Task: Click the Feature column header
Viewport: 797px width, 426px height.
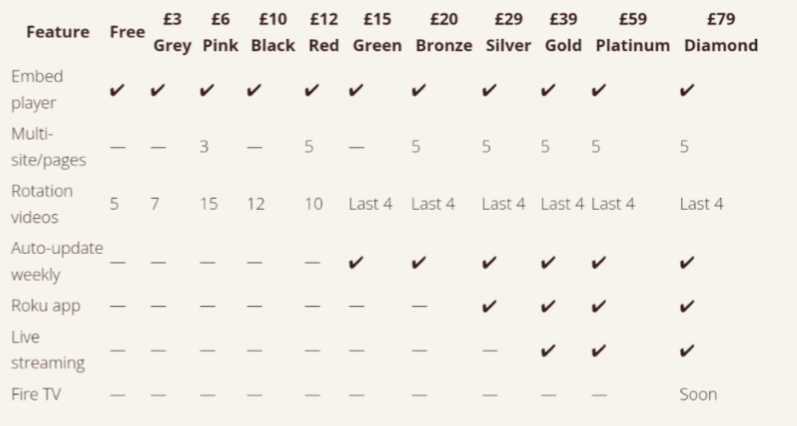Action: click(x=58, y=32)
